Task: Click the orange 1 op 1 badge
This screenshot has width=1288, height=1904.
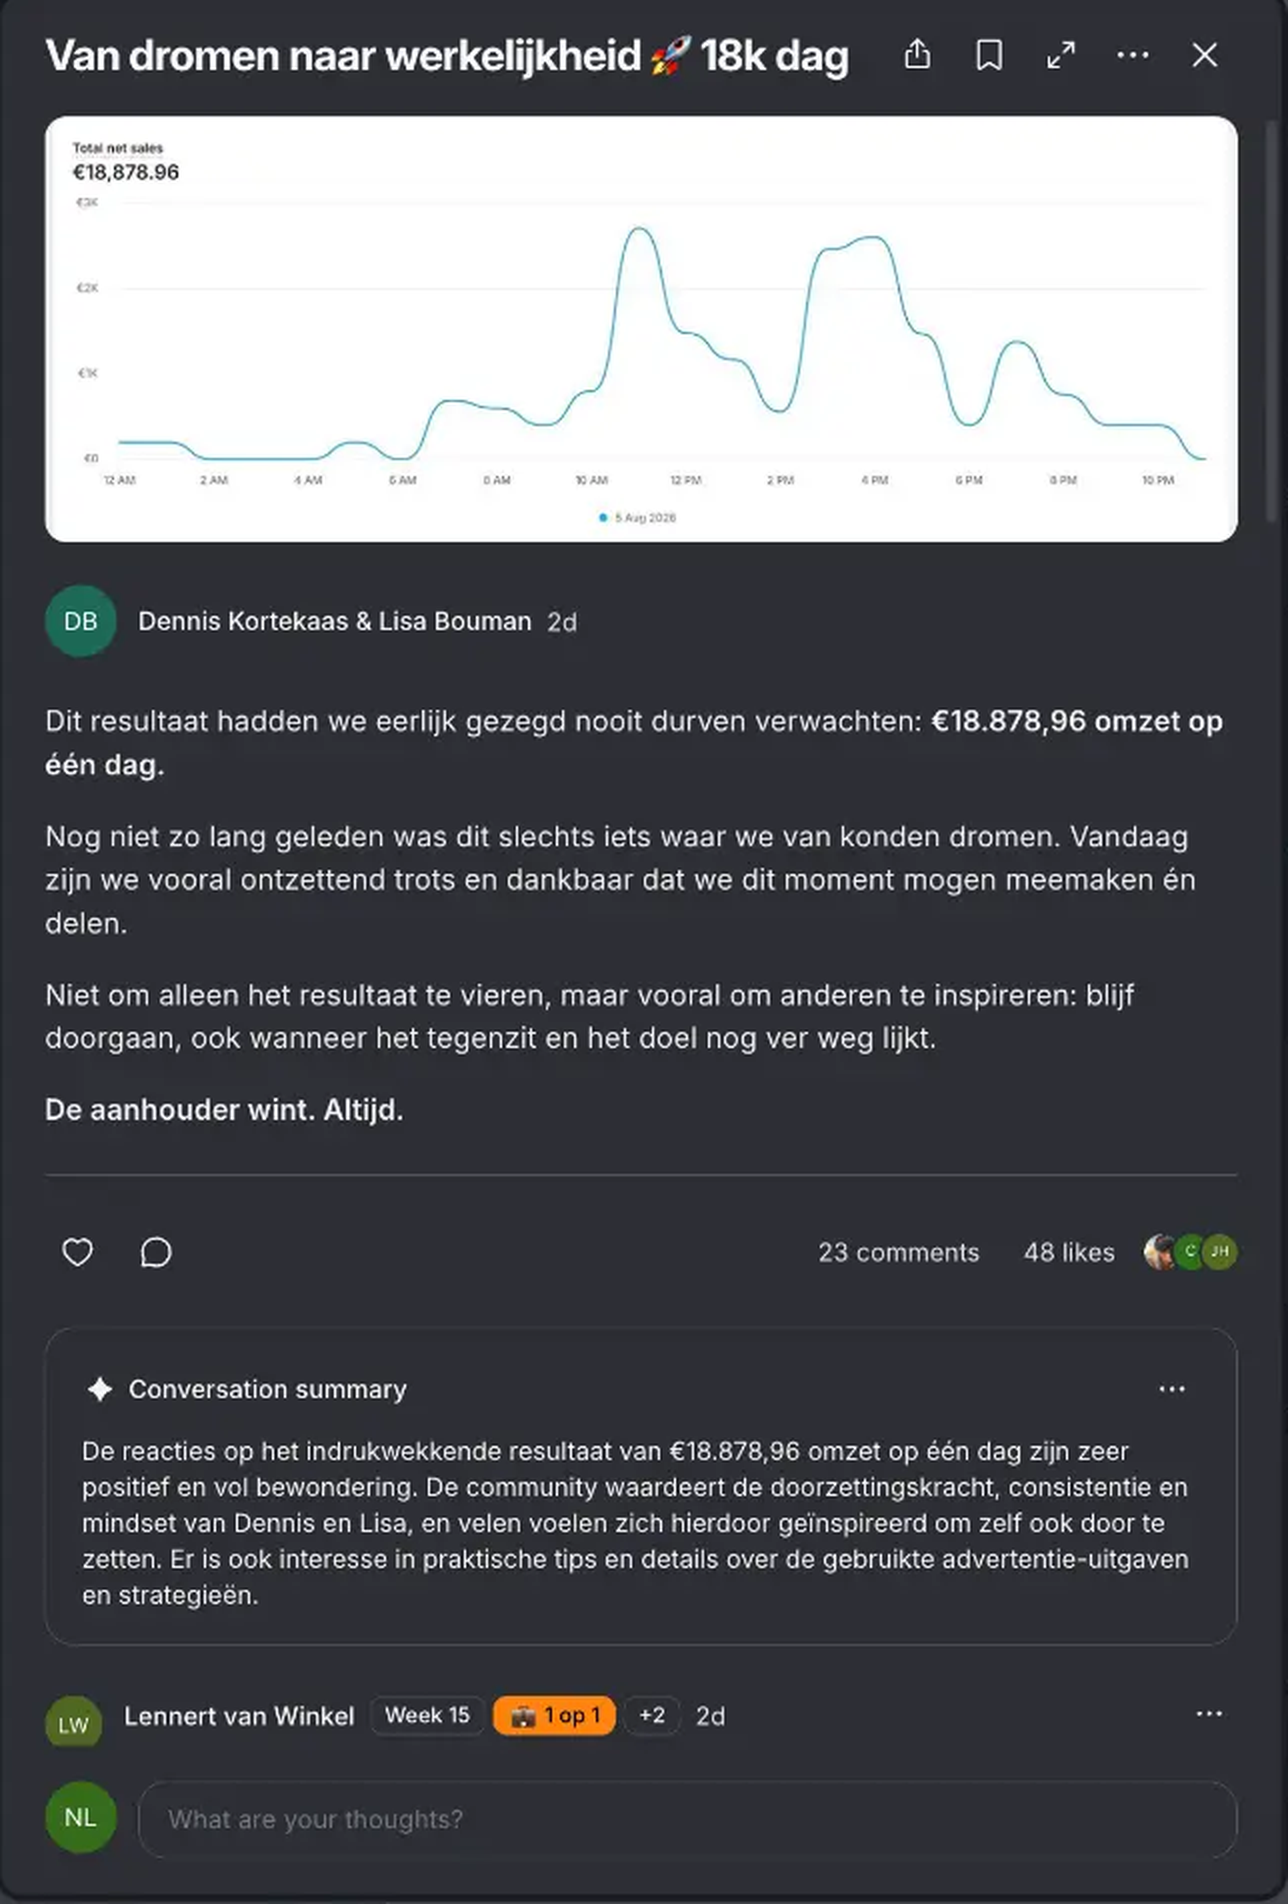Action: tap(554, 1715)
